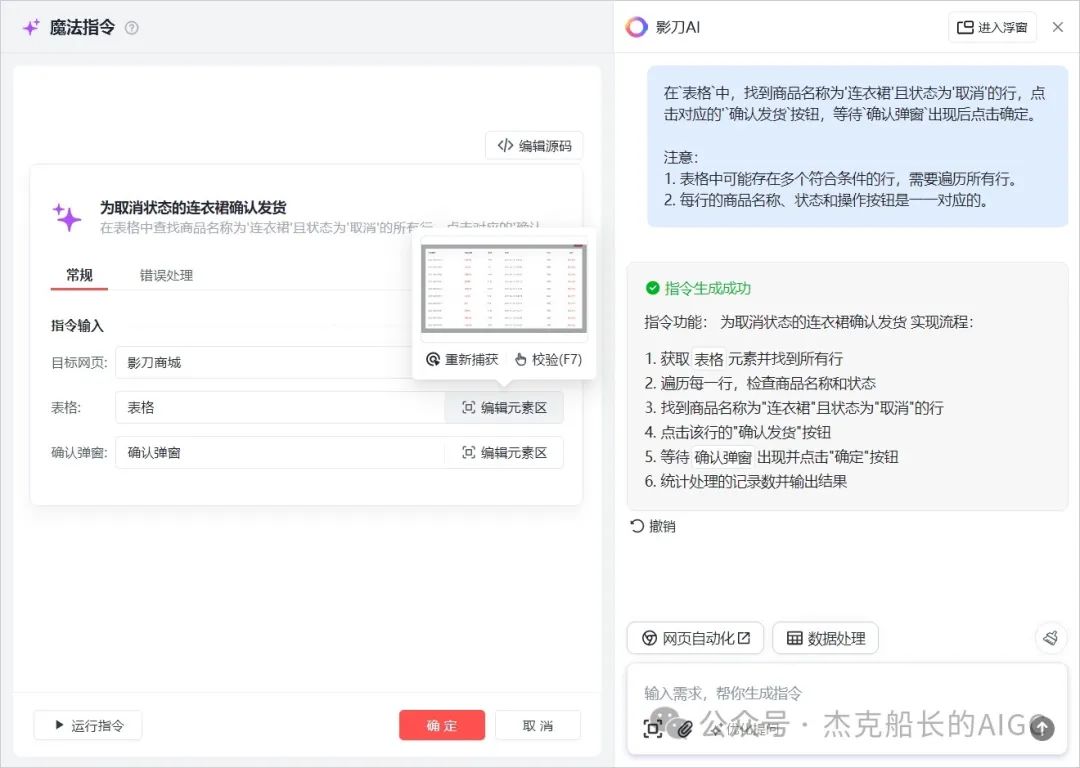Click the paperclip attachment icon
Viewport: 1080px width, 768px height.
(x=684, y=729)
